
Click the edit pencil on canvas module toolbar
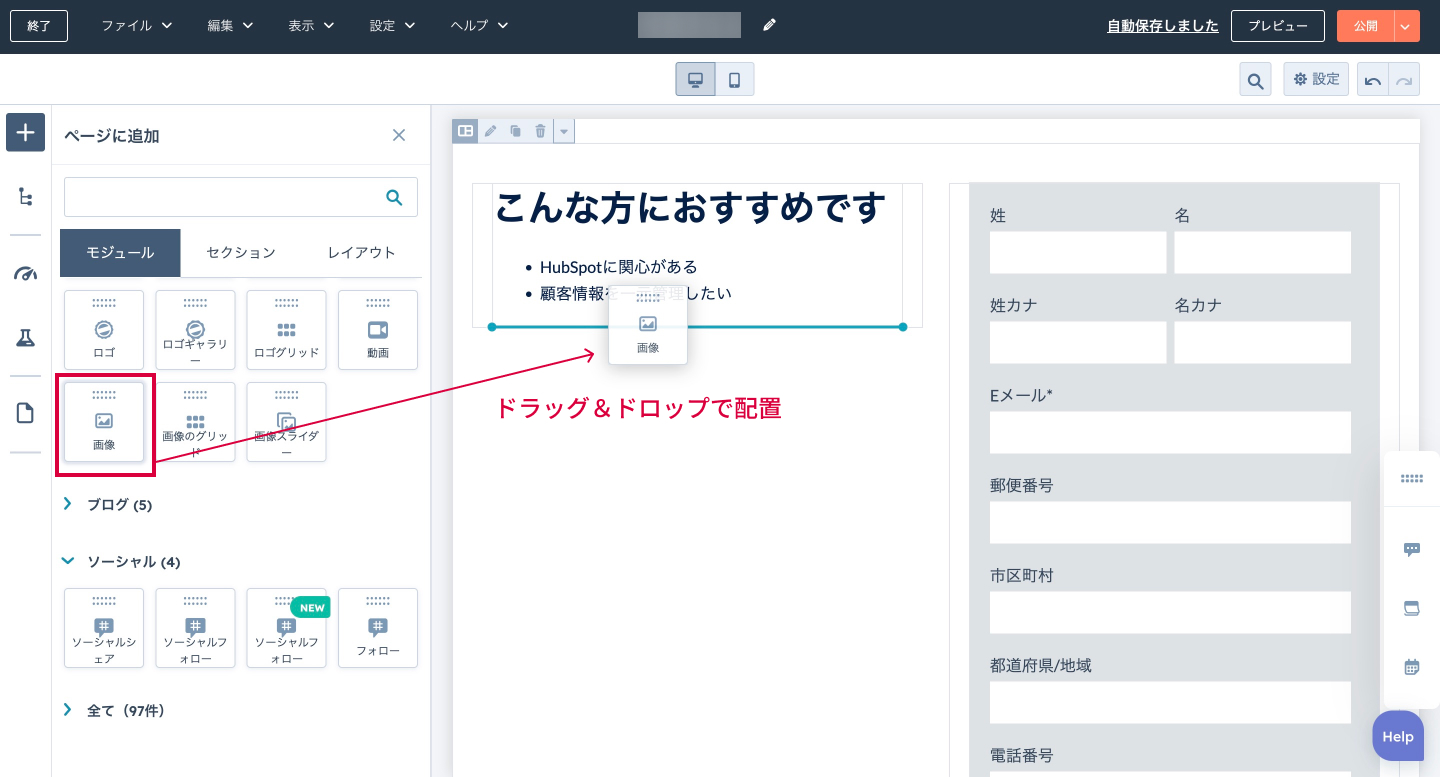tap(490, 131)
